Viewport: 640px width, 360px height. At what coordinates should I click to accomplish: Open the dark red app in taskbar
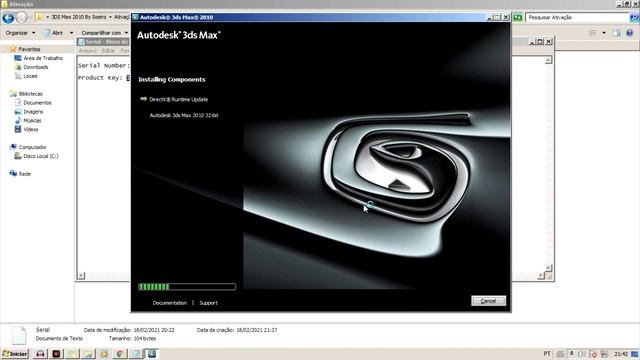pyautogui.click(x=56, y=354)
